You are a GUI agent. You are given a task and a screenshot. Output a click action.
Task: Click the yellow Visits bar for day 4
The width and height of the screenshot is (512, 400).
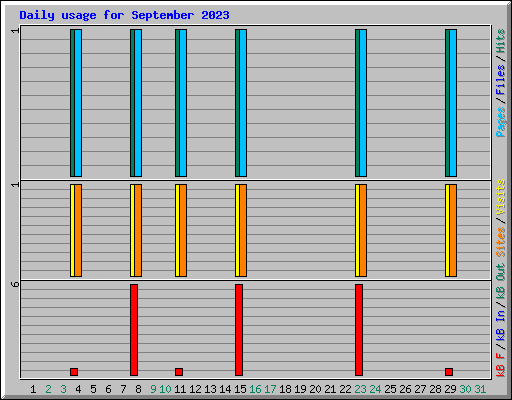coord(72,230)
